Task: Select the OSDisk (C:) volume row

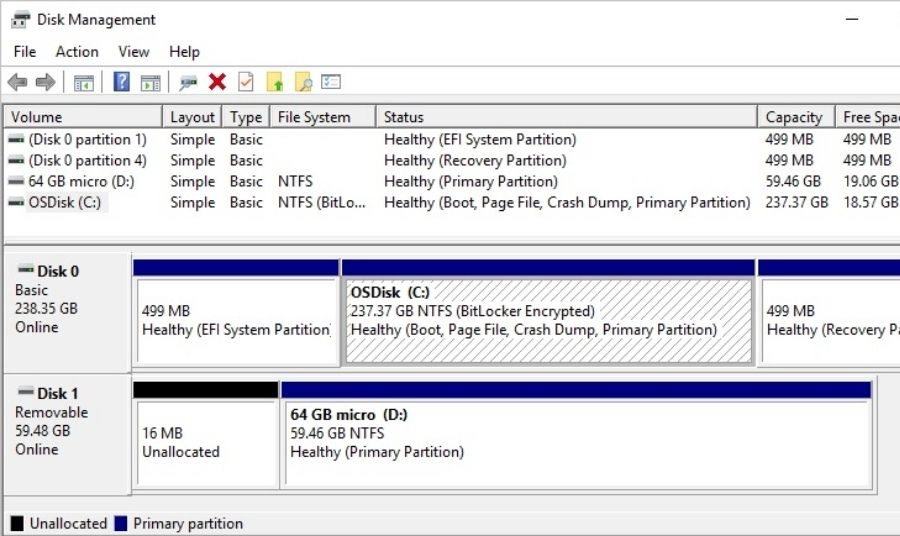Action: point(452,203)
